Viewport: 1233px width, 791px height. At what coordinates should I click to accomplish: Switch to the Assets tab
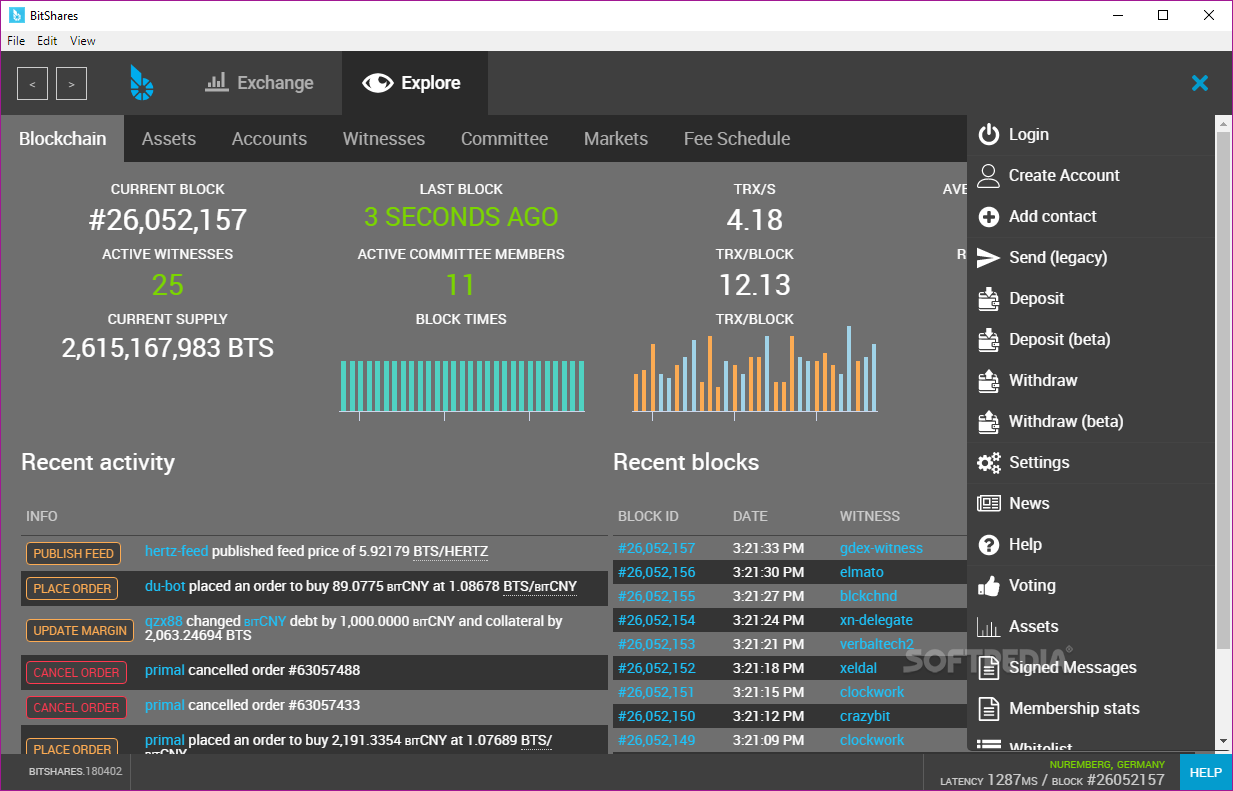[x=169, y=139]
